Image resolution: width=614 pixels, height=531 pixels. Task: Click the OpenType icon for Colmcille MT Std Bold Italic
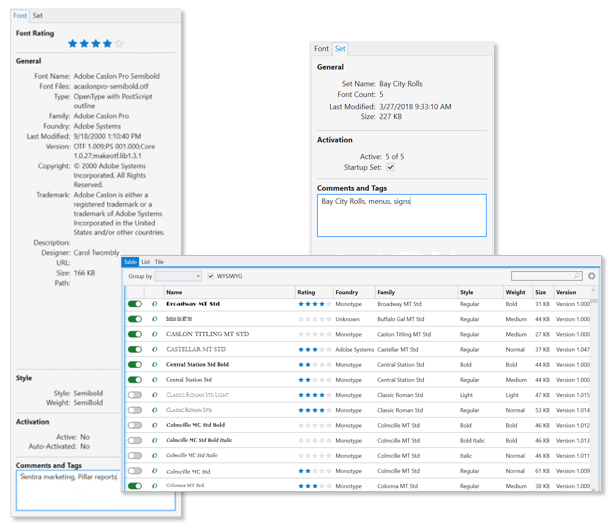(155, 441)
